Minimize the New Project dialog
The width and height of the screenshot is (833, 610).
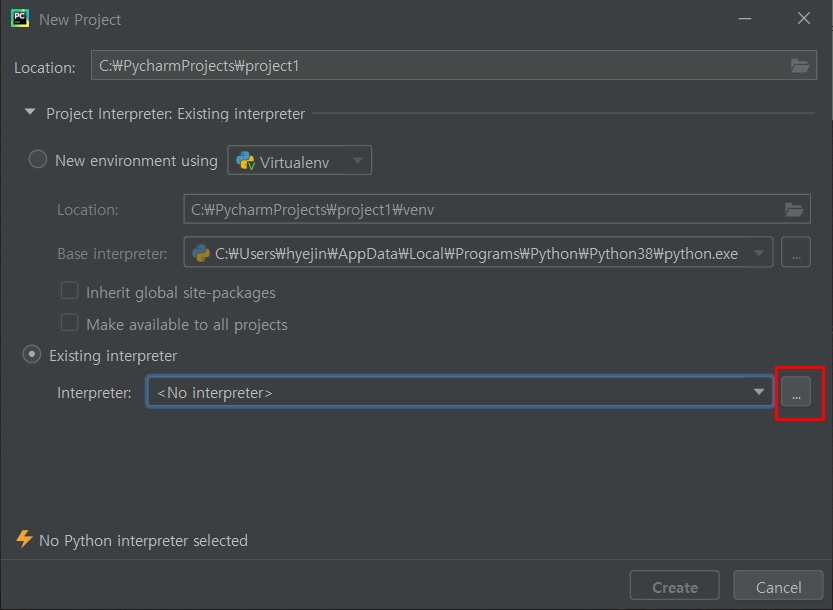pos(745,19)
